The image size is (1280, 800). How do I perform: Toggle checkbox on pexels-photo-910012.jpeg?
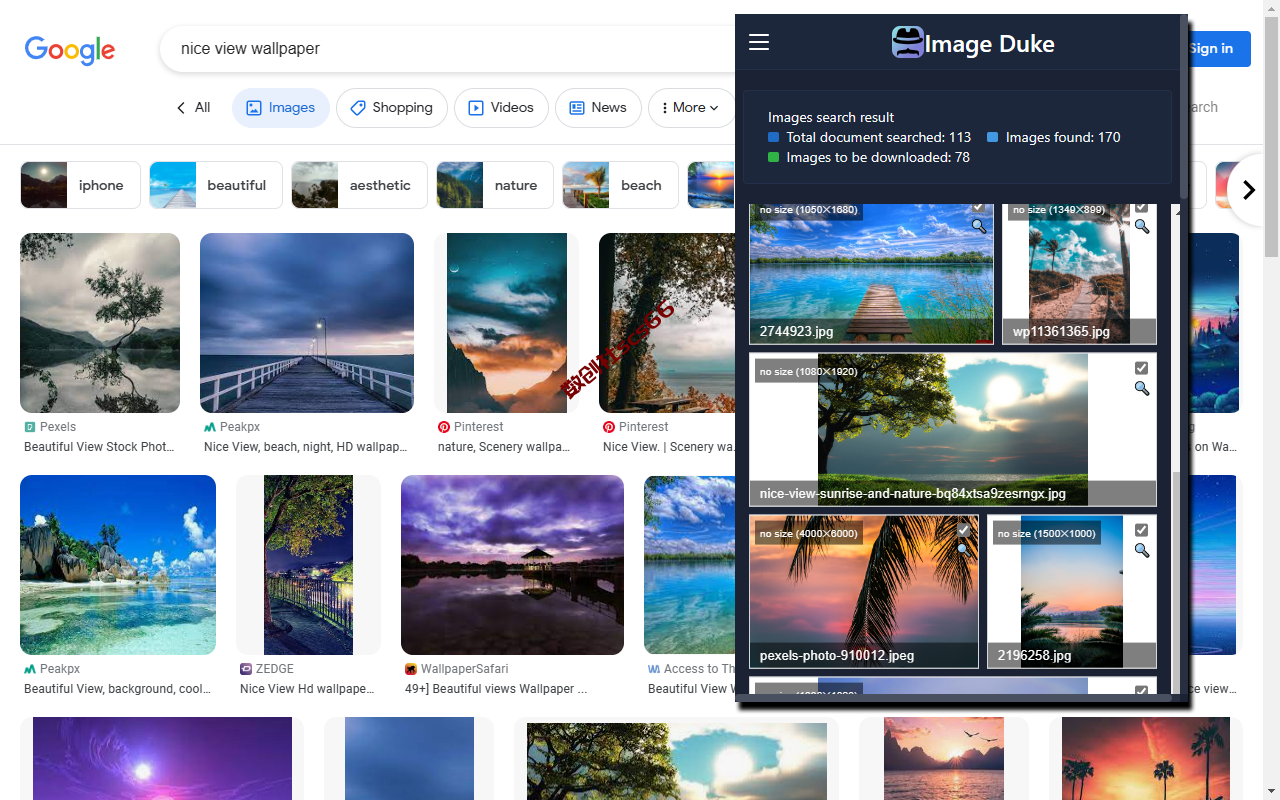[x=963, y=529]
